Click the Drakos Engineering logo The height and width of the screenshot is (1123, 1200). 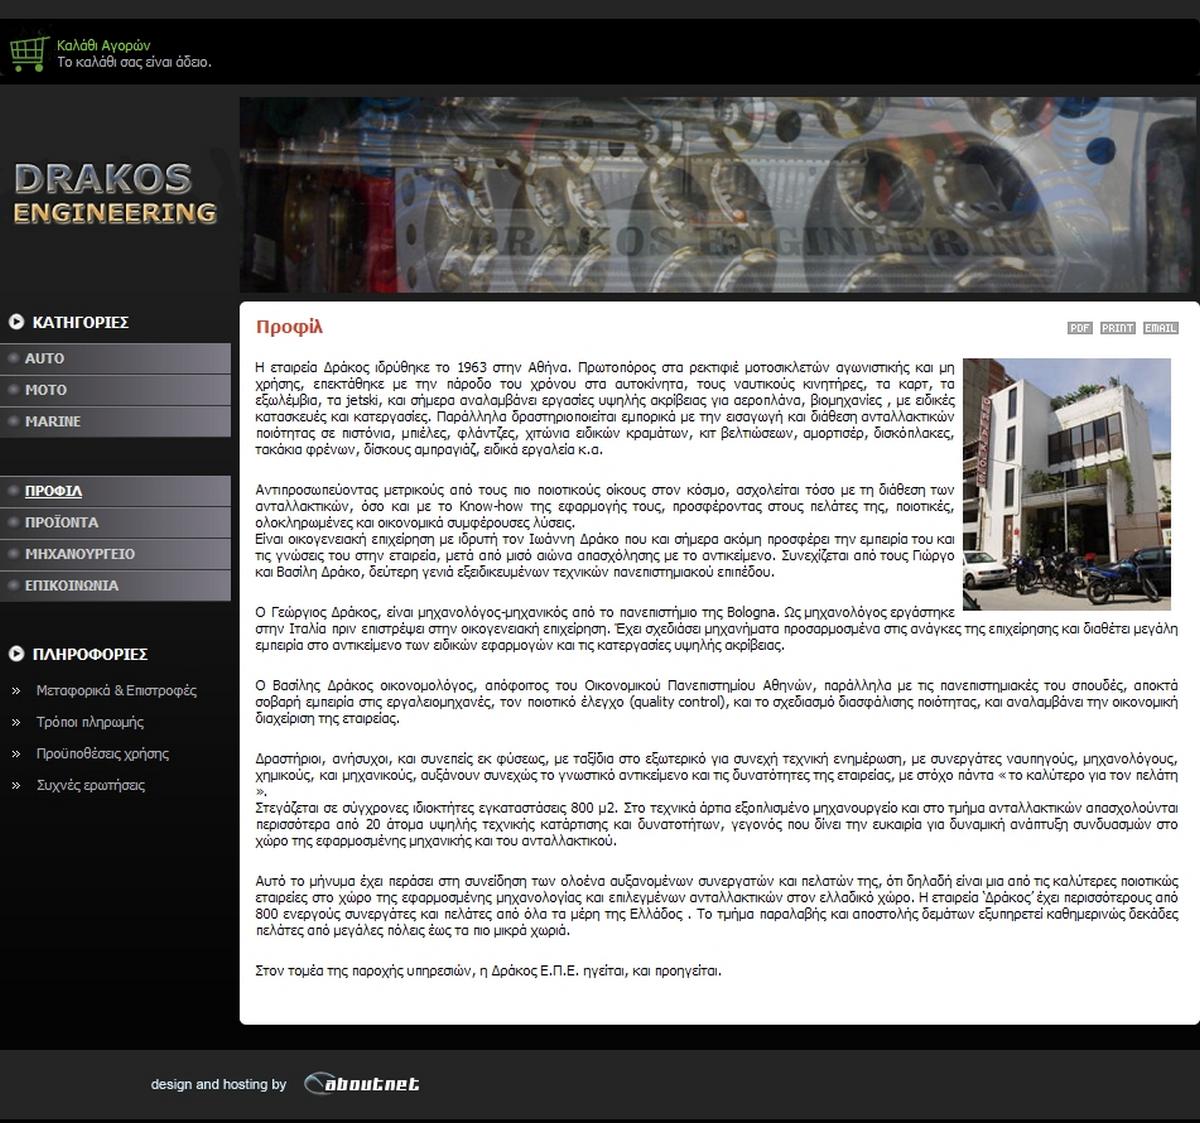coord(115,194)
